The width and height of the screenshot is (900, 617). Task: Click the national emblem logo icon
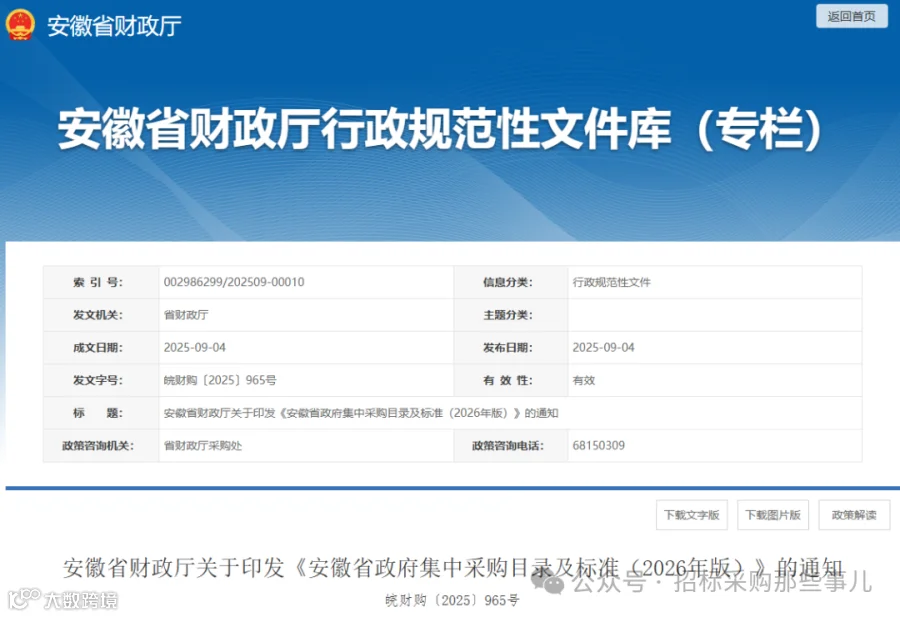click(20, 25)
